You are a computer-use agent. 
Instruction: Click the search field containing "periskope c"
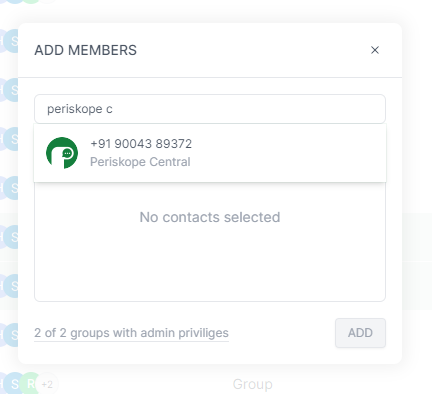[210, 109]
